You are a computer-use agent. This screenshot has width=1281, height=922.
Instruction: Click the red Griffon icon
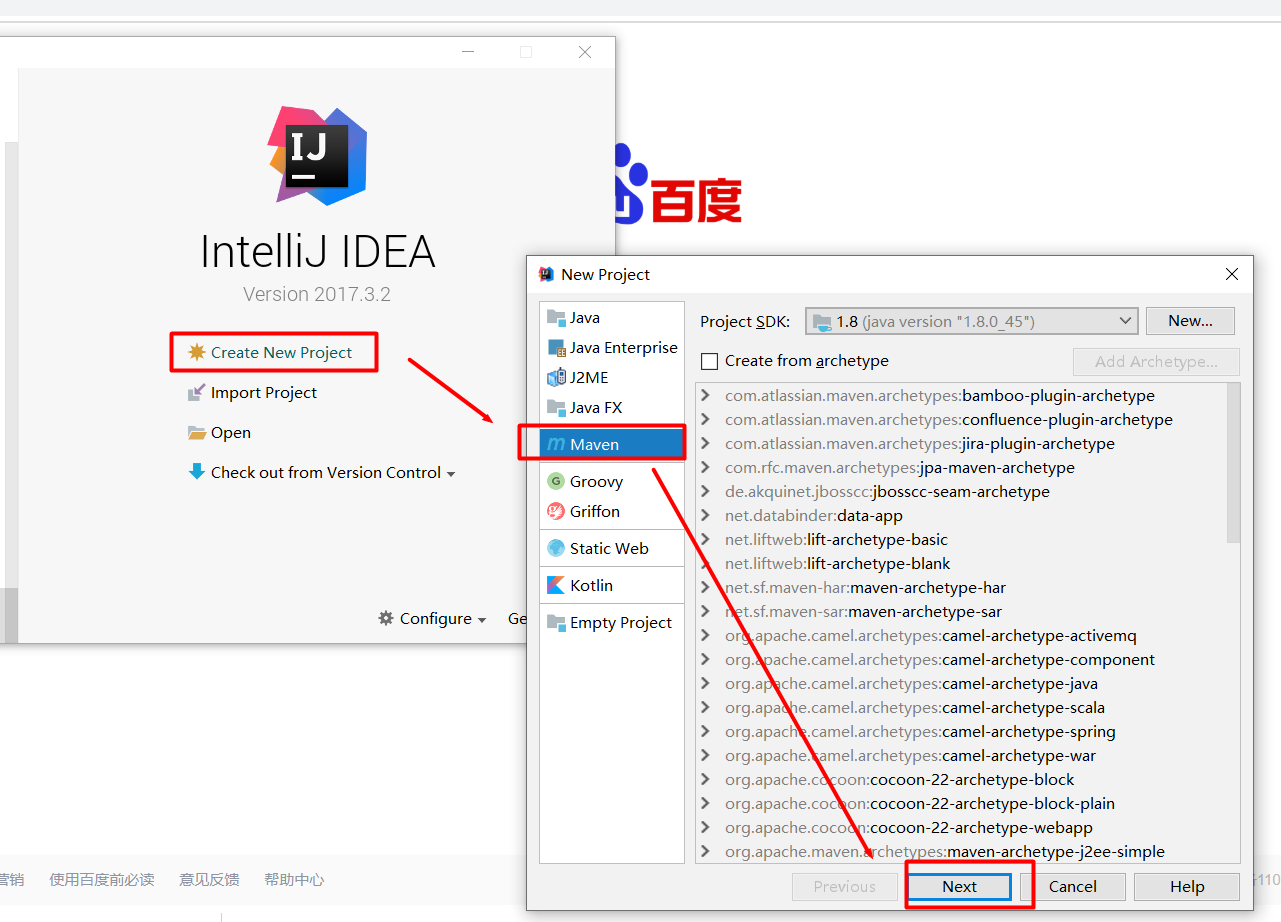click(x=556, y=512)
